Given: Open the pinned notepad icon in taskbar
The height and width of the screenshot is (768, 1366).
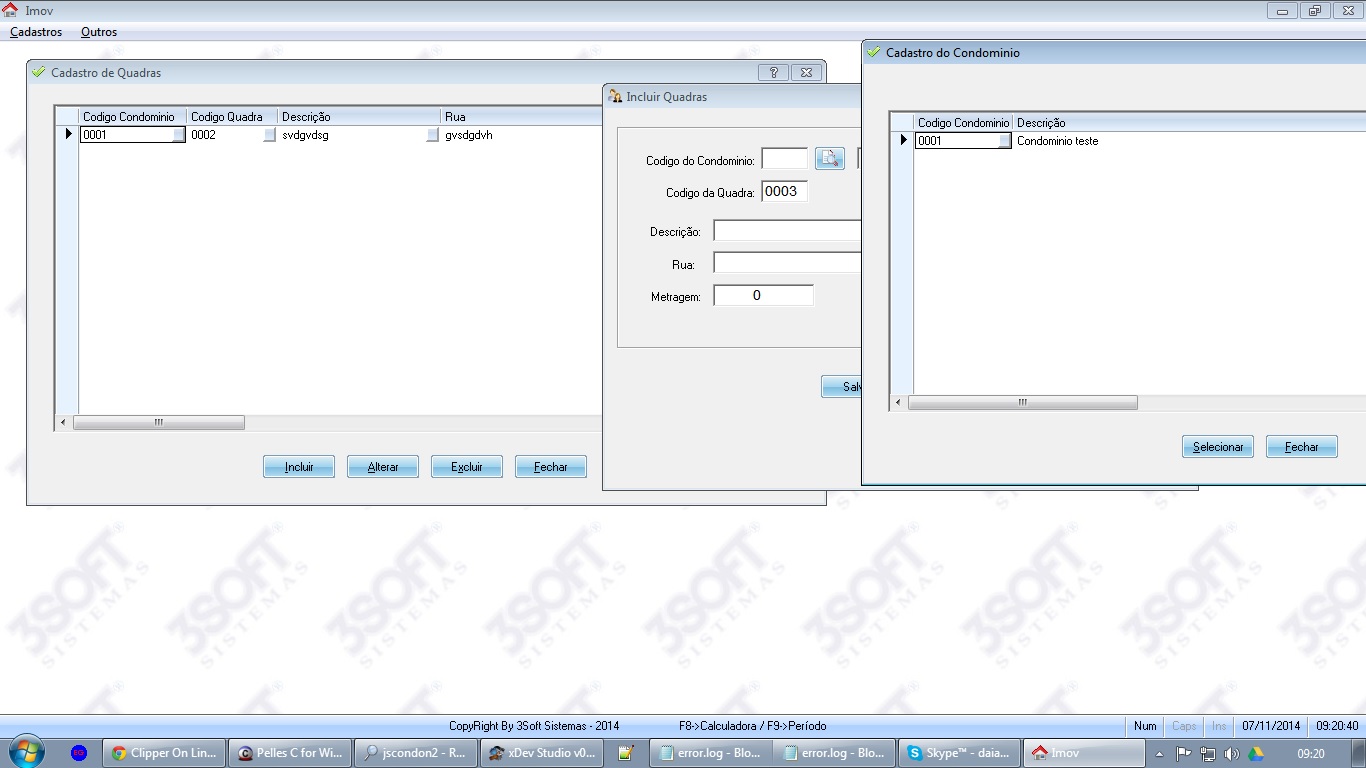Looking at the screenshot, I should 626,753.
